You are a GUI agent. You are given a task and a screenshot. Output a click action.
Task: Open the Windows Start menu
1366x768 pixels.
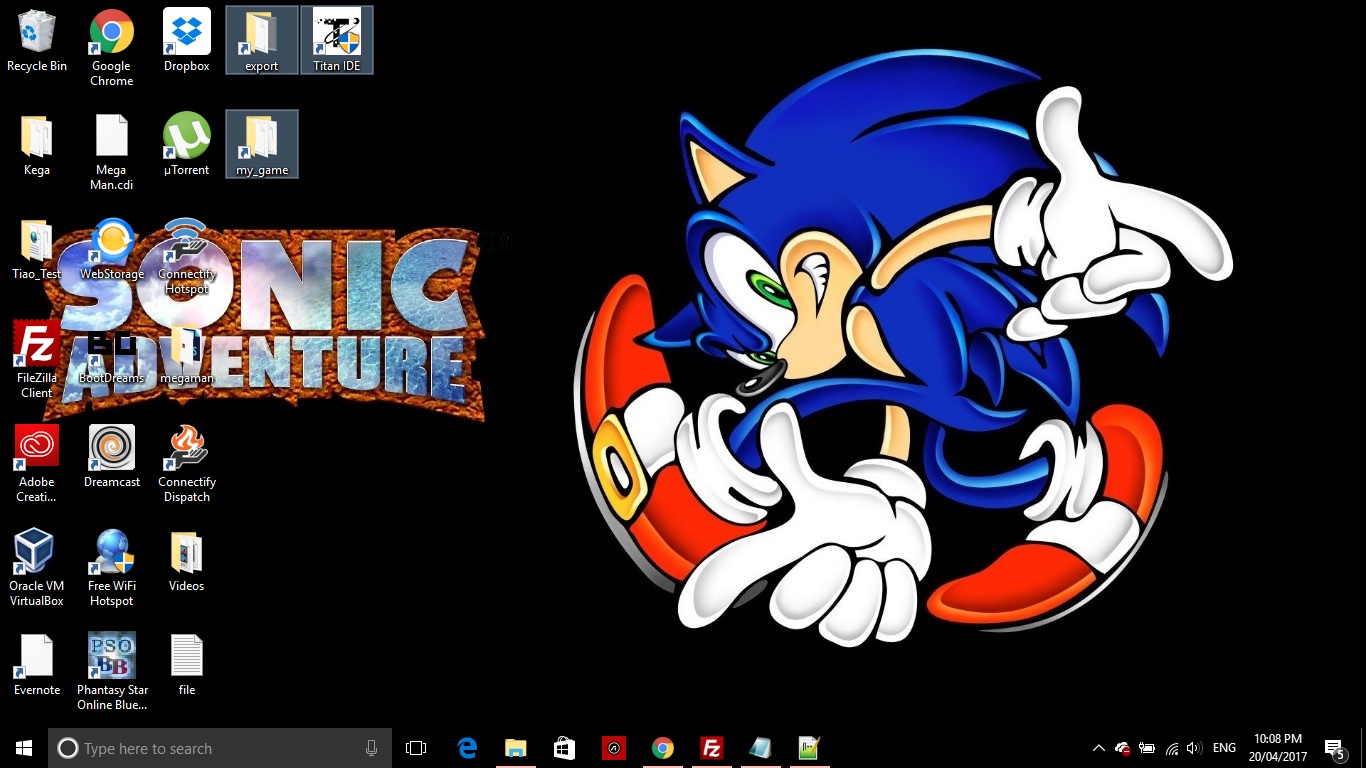coord(24,748)
